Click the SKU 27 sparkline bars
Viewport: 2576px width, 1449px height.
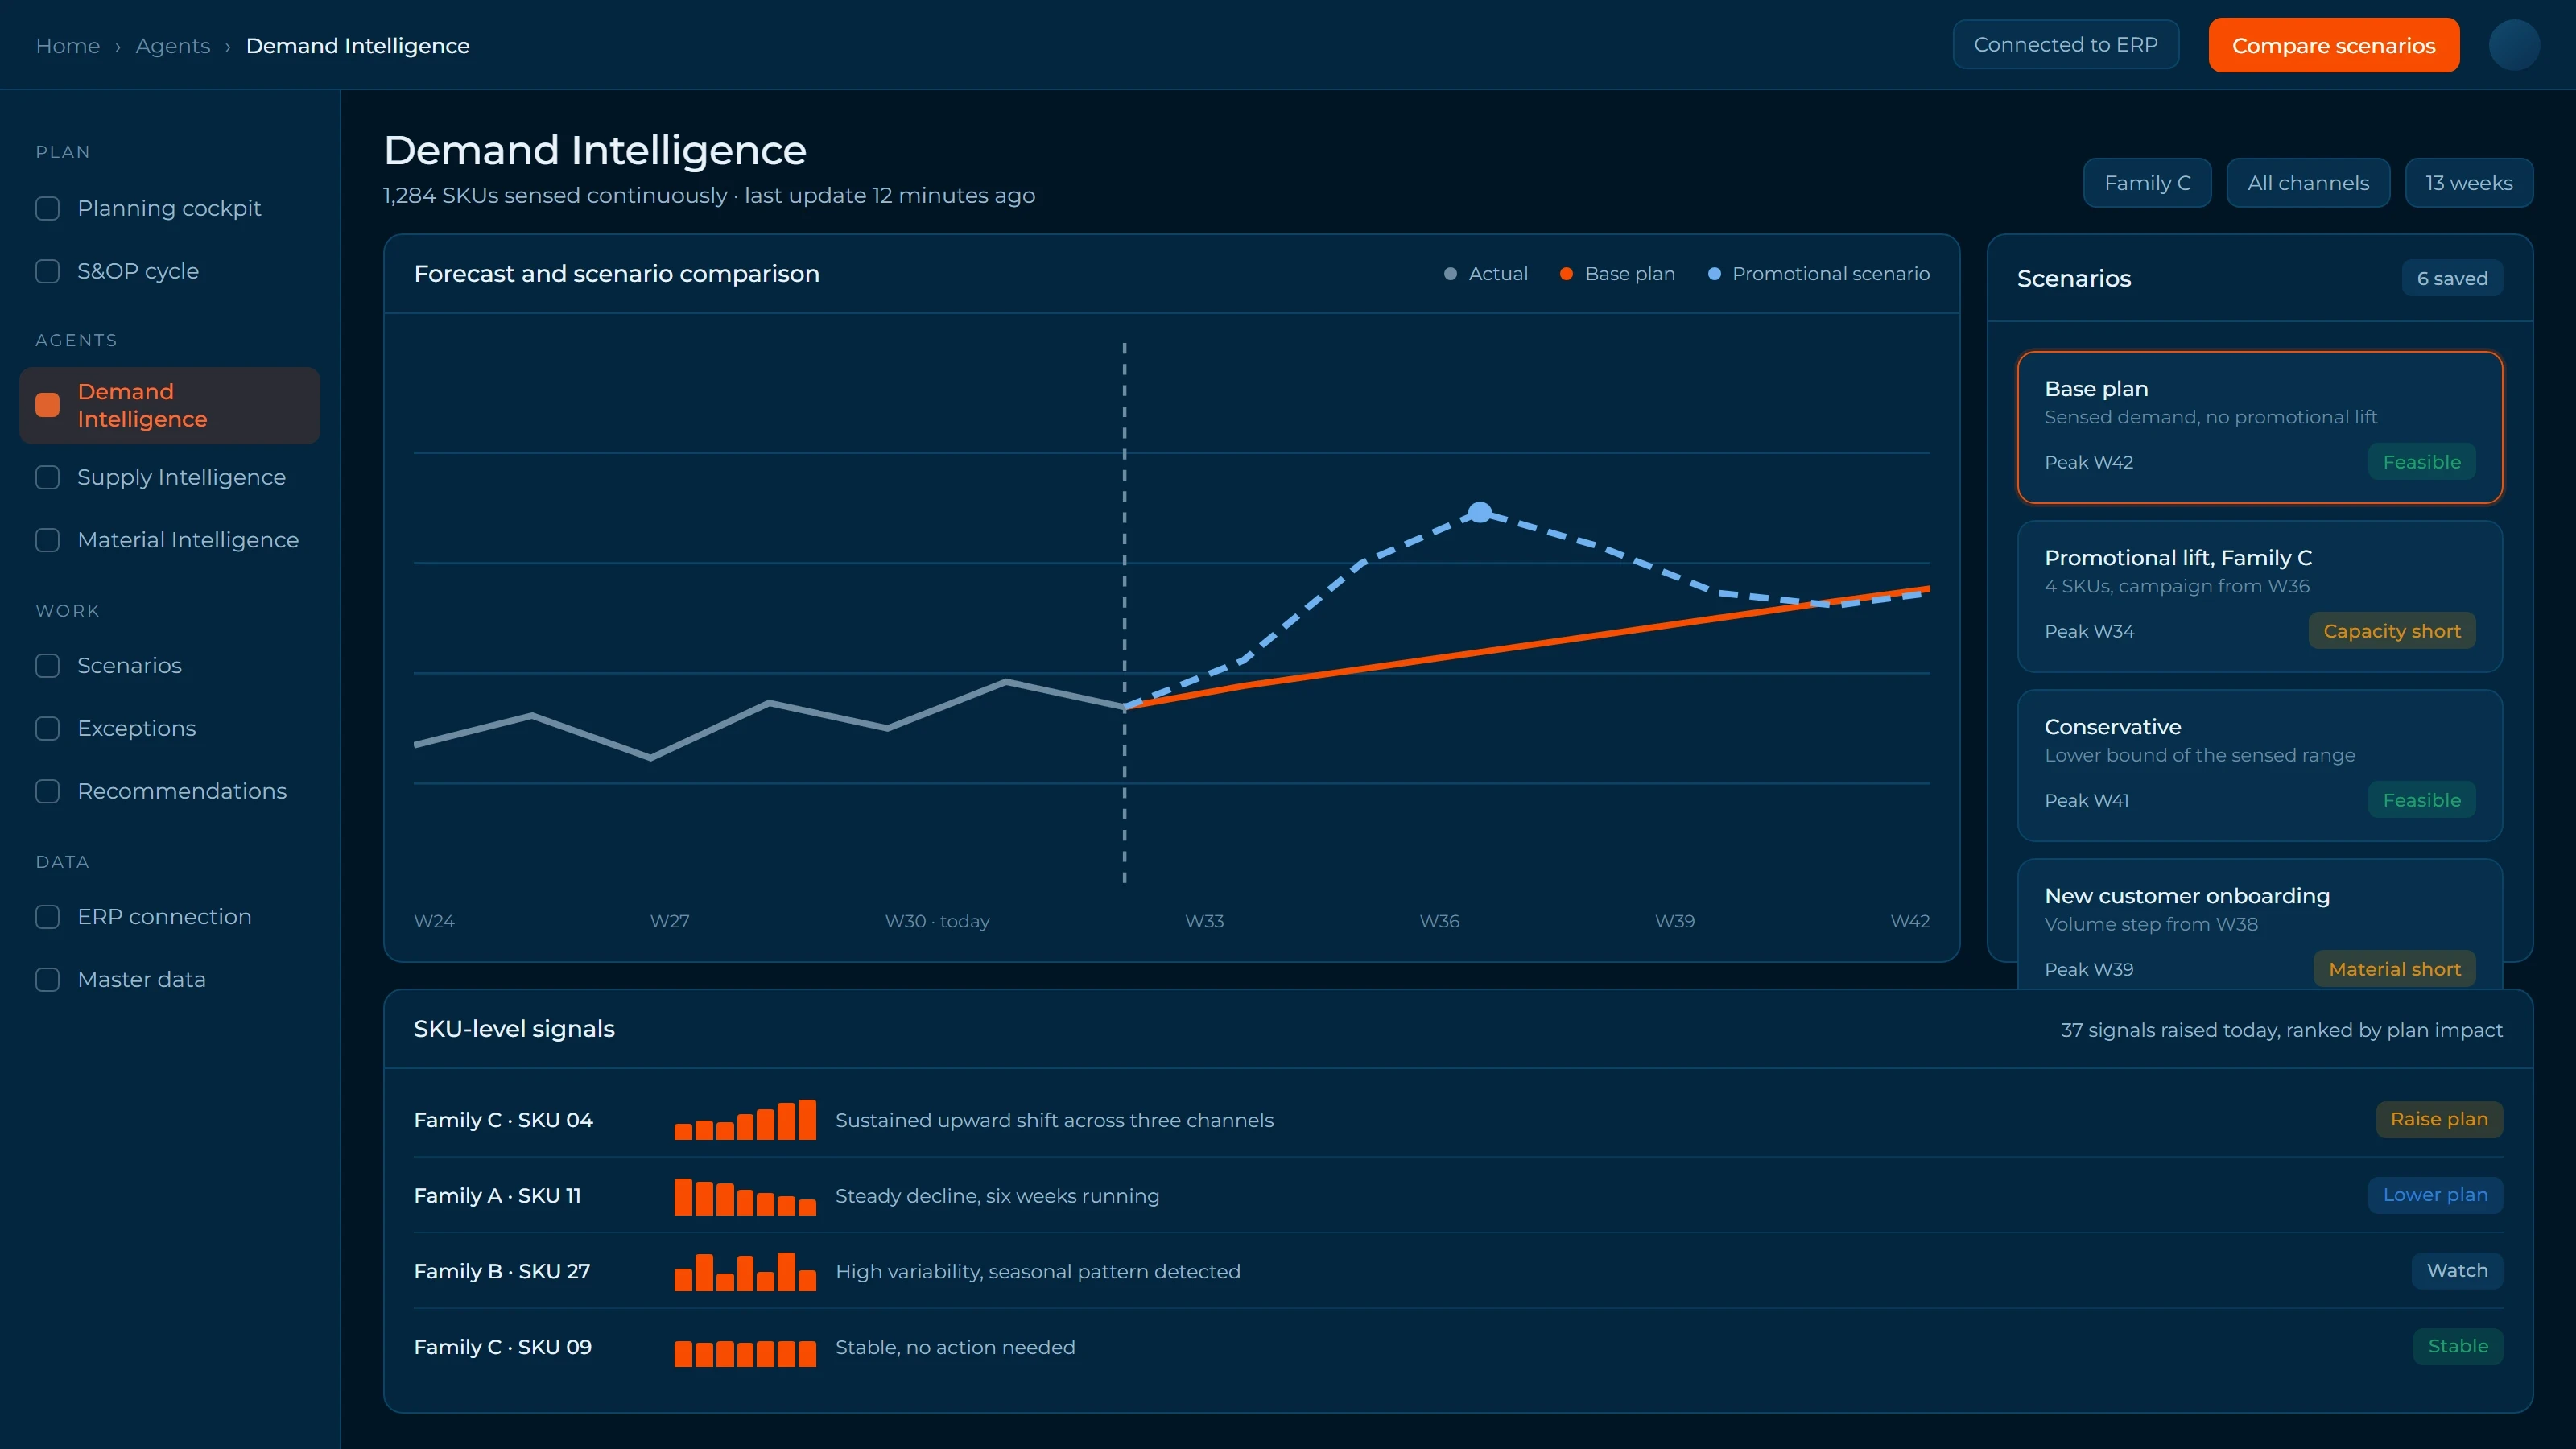coord(745,1272)
